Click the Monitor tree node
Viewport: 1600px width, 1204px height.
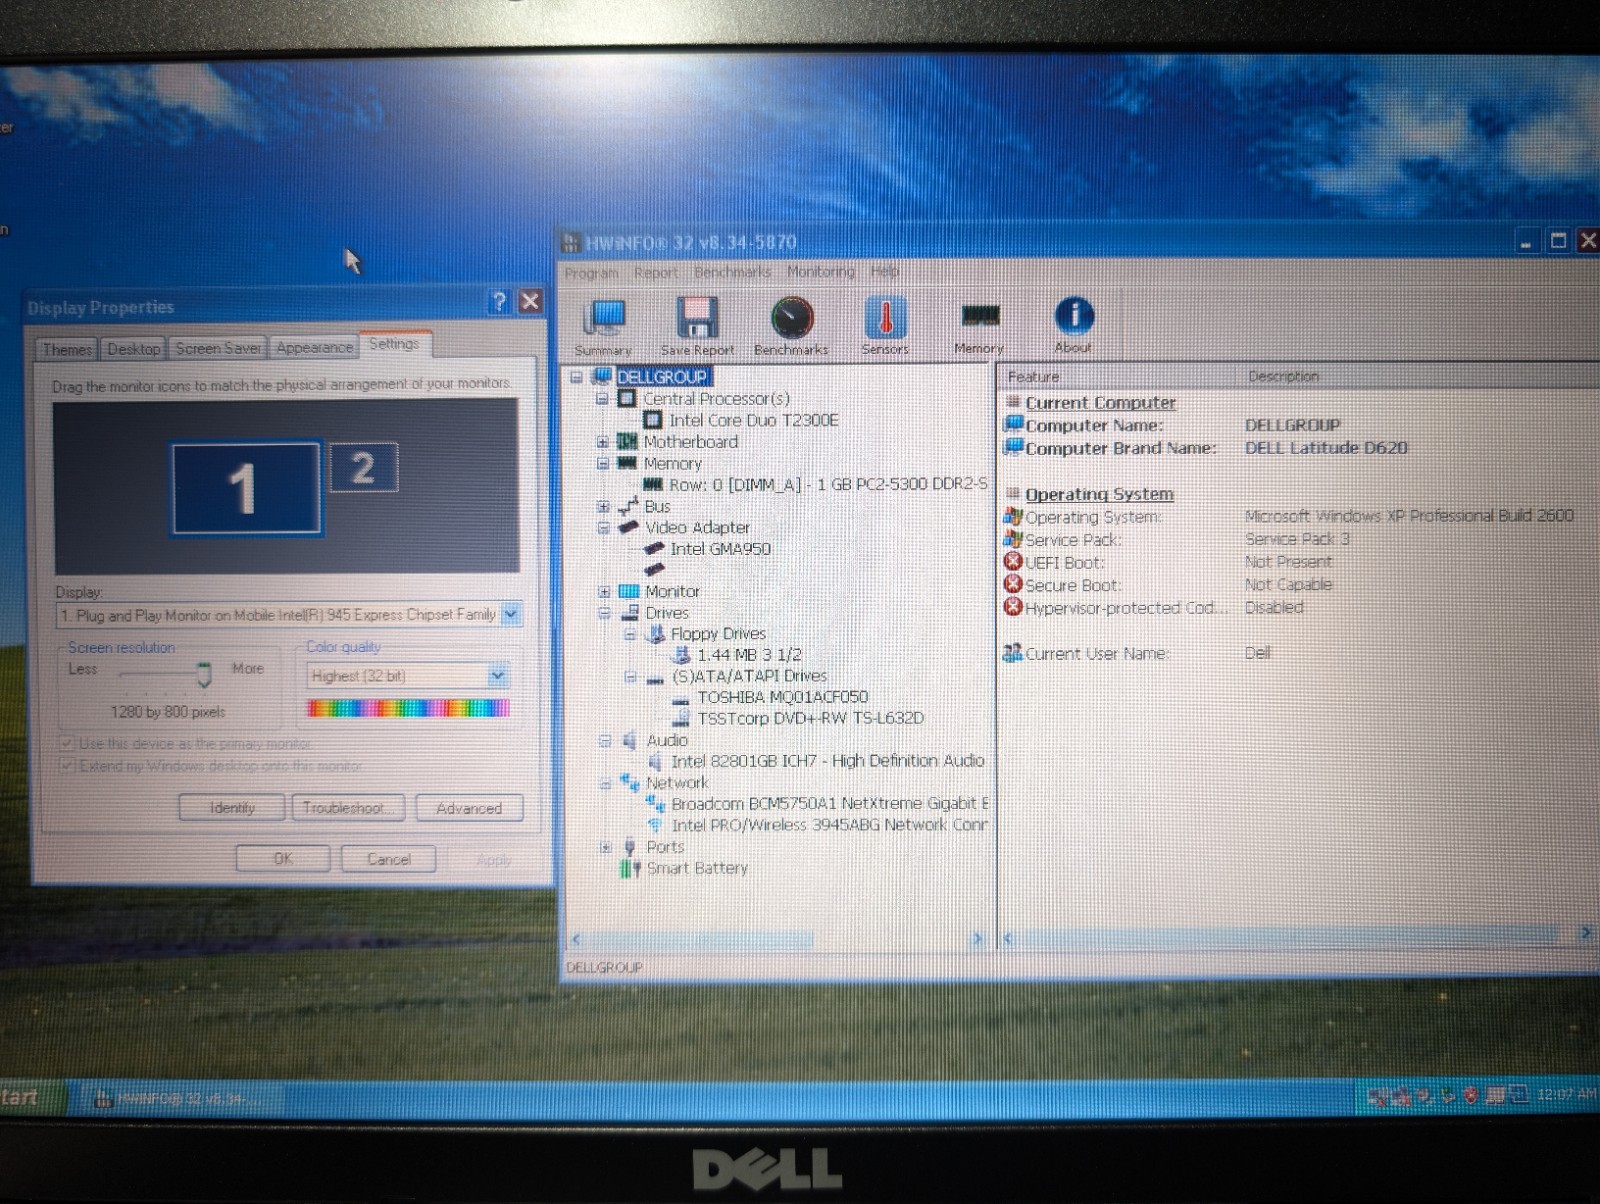coord(672,592)
